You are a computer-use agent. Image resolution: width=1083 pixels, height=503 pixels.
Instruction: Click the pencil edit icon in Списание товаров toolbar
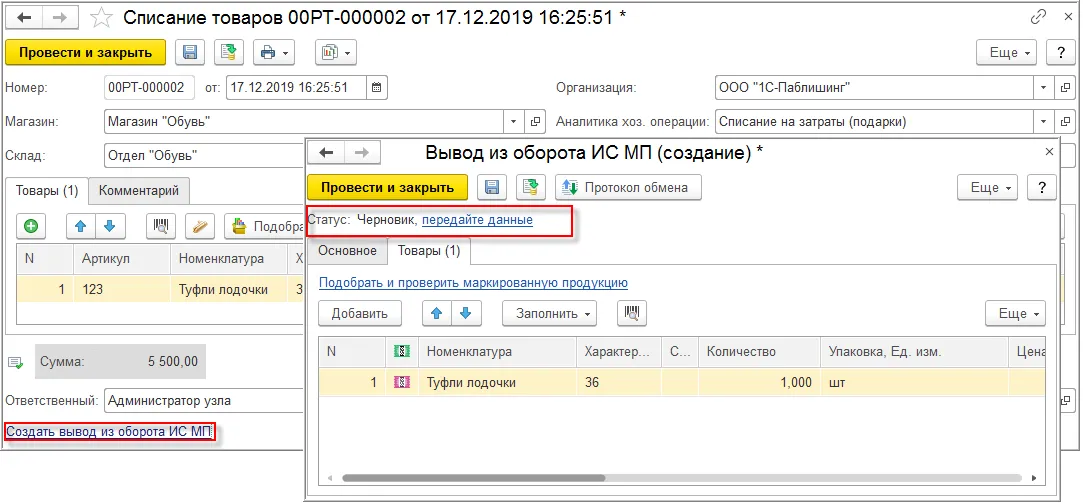click(x=200, y=226)
